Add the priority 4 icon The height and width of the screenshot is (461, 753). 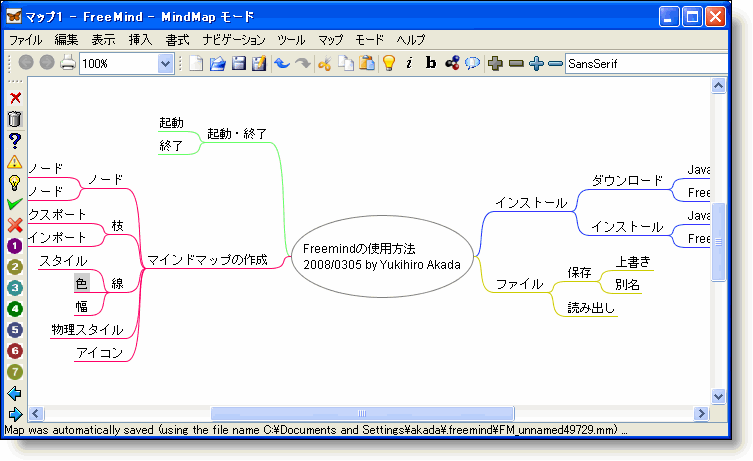tap(14, 309)
